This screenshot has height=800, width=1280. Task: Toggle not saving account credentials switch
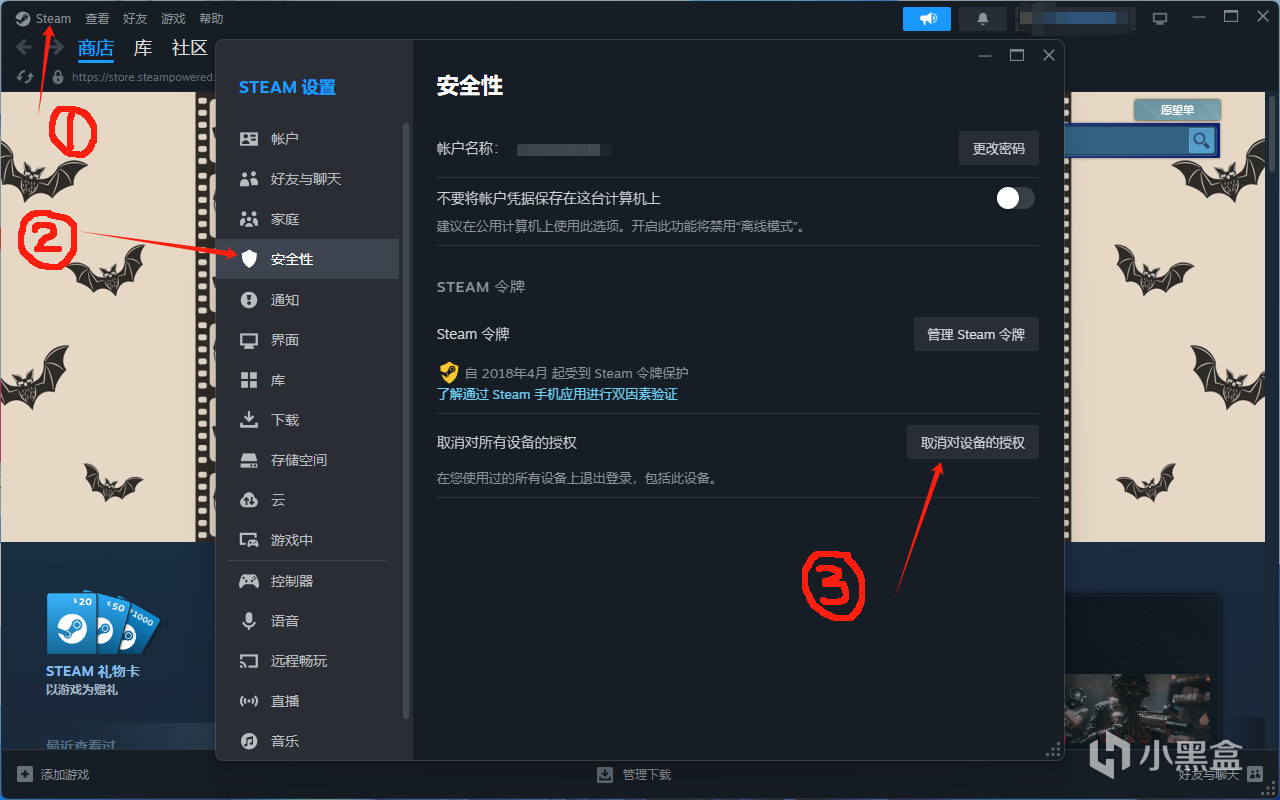(1015, 198)
